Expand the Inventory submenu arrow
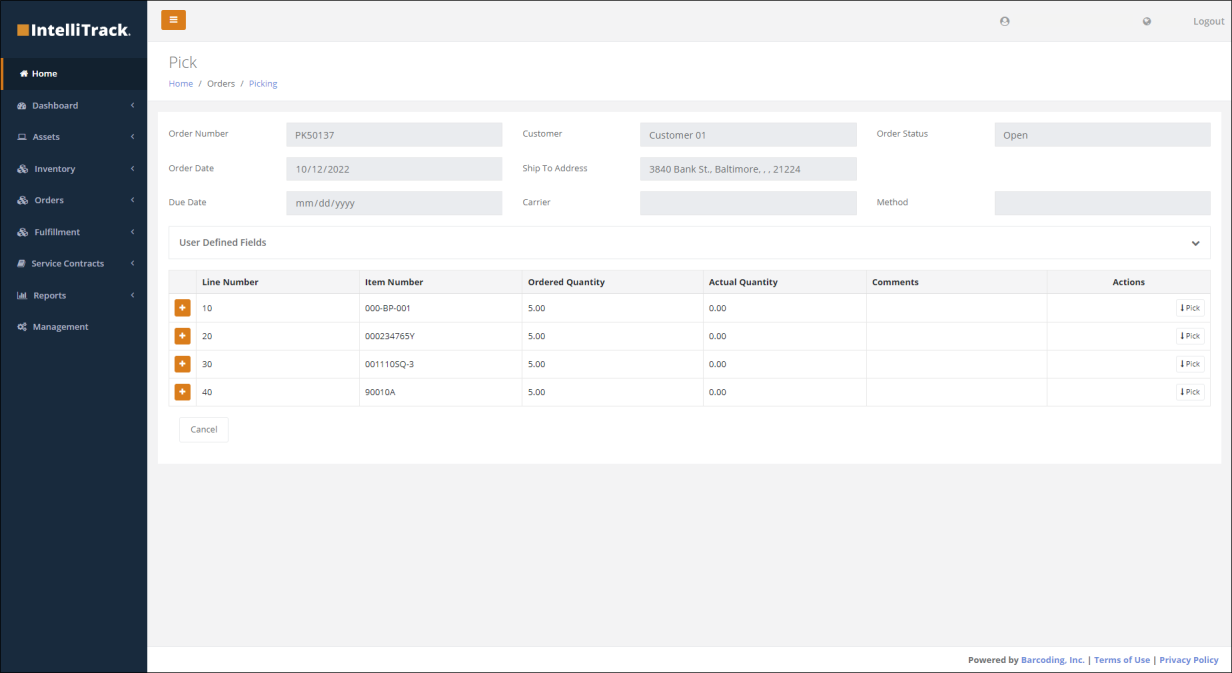 point(132,169)
